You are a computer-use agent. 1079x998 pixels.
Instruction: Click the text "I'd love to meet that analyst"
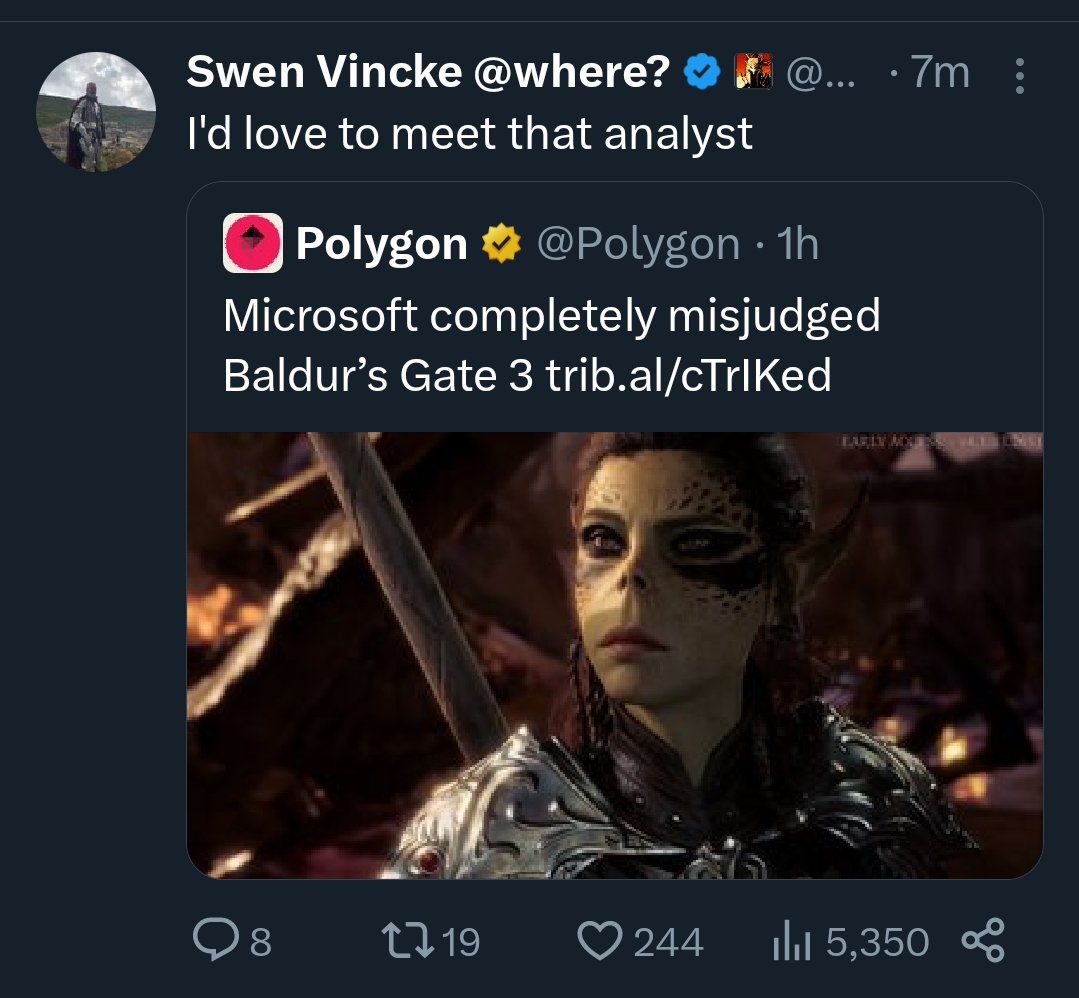click(470, 133)
